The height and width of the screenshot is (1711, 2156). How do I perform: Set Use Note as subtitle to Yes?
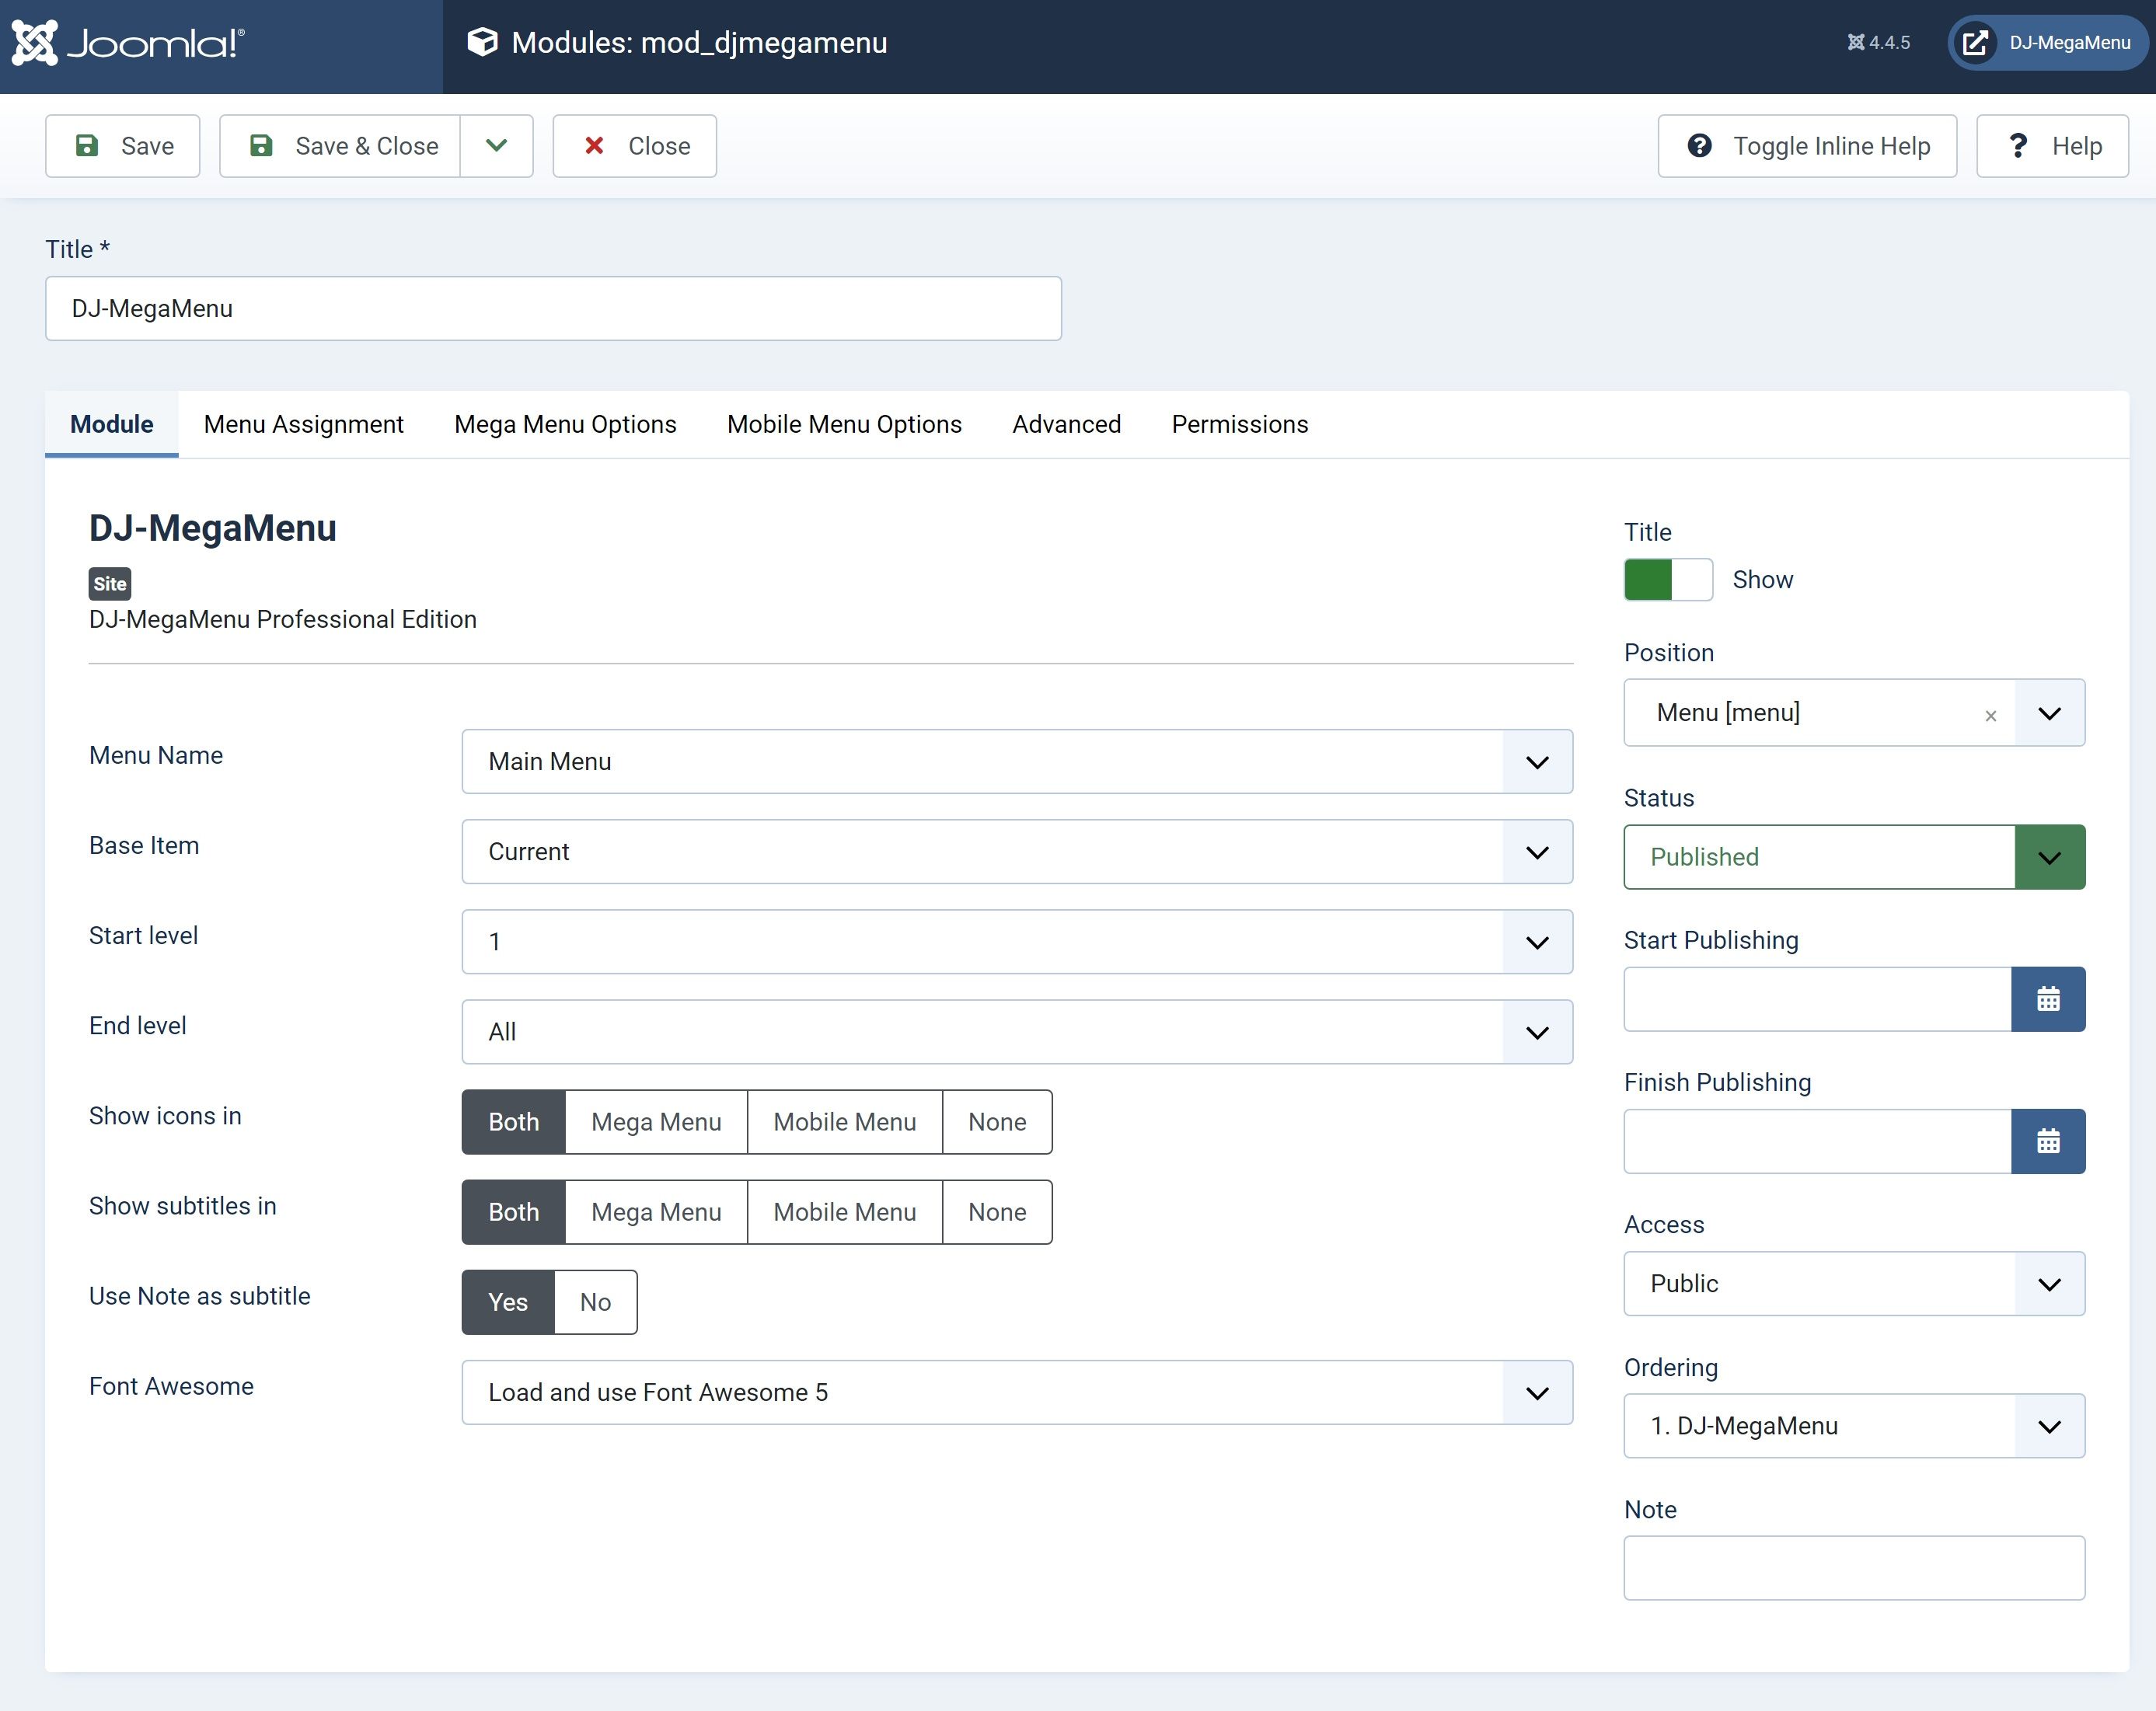point(508,1302)
